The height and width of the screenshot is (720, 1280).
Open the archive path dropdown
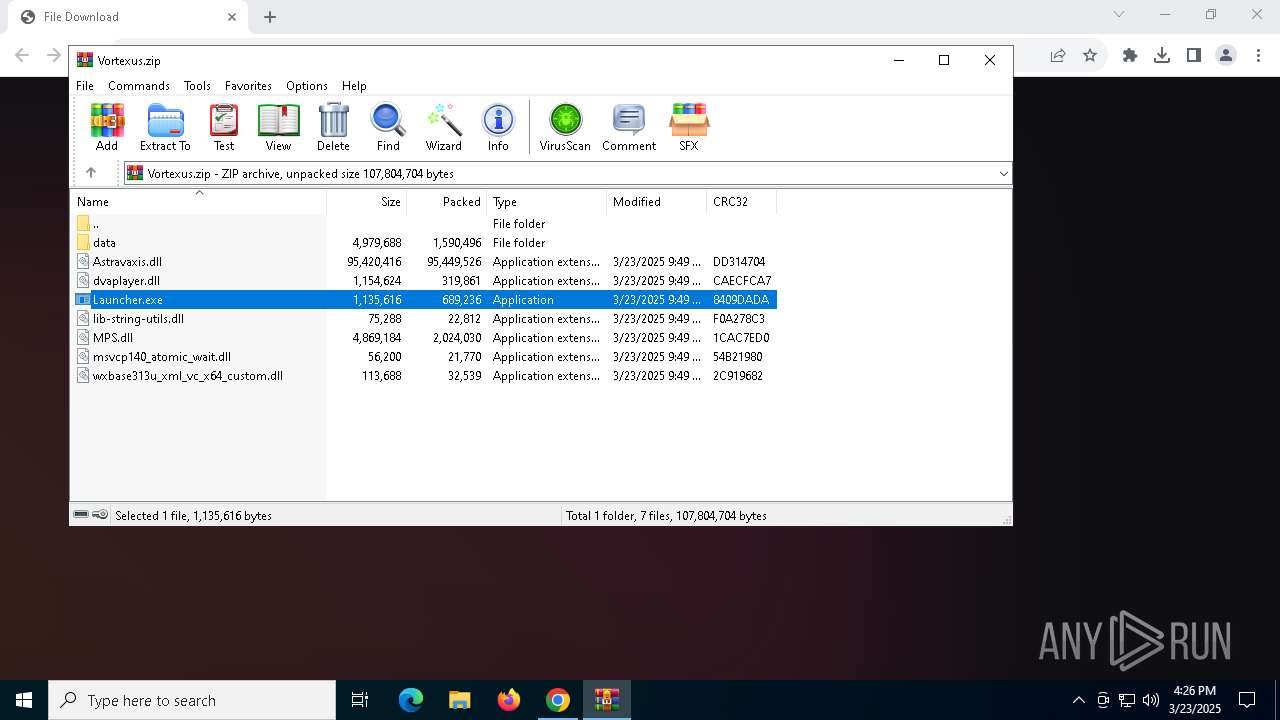pos(1003,174)
